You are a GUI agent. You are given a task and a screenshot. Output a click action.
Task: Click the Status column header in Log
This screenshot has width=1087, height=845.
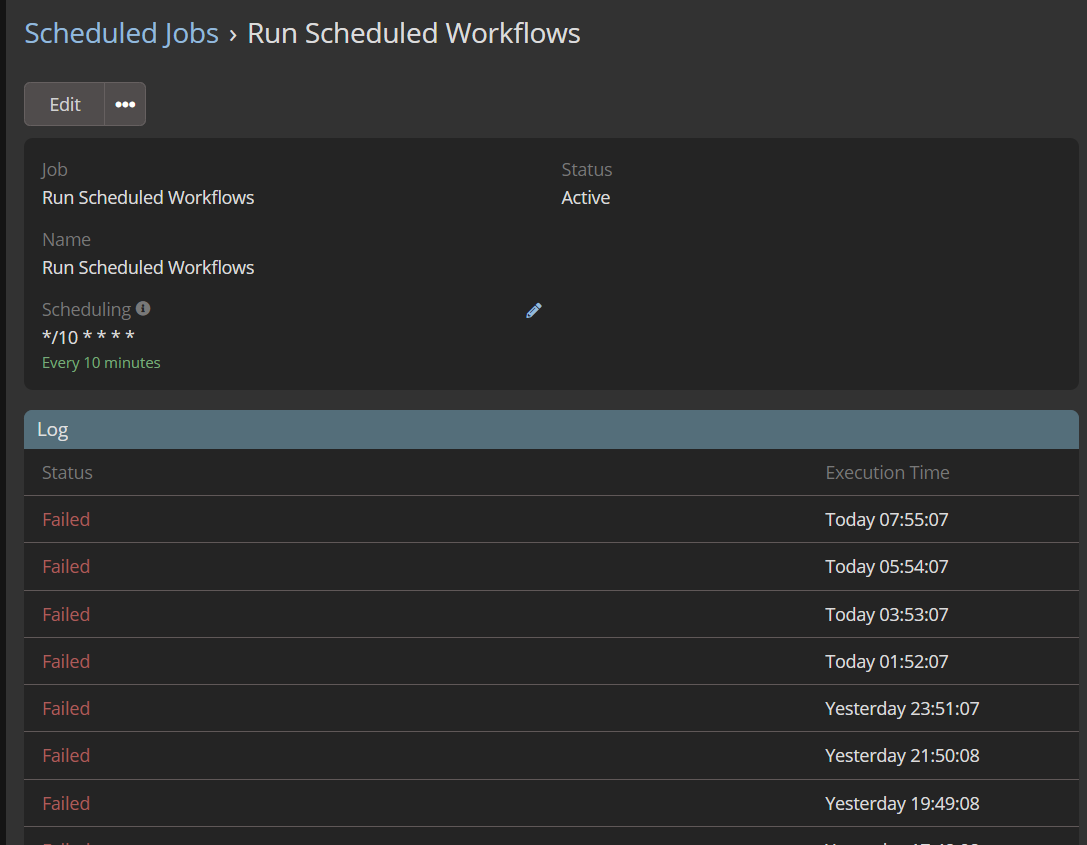point(67,473)
